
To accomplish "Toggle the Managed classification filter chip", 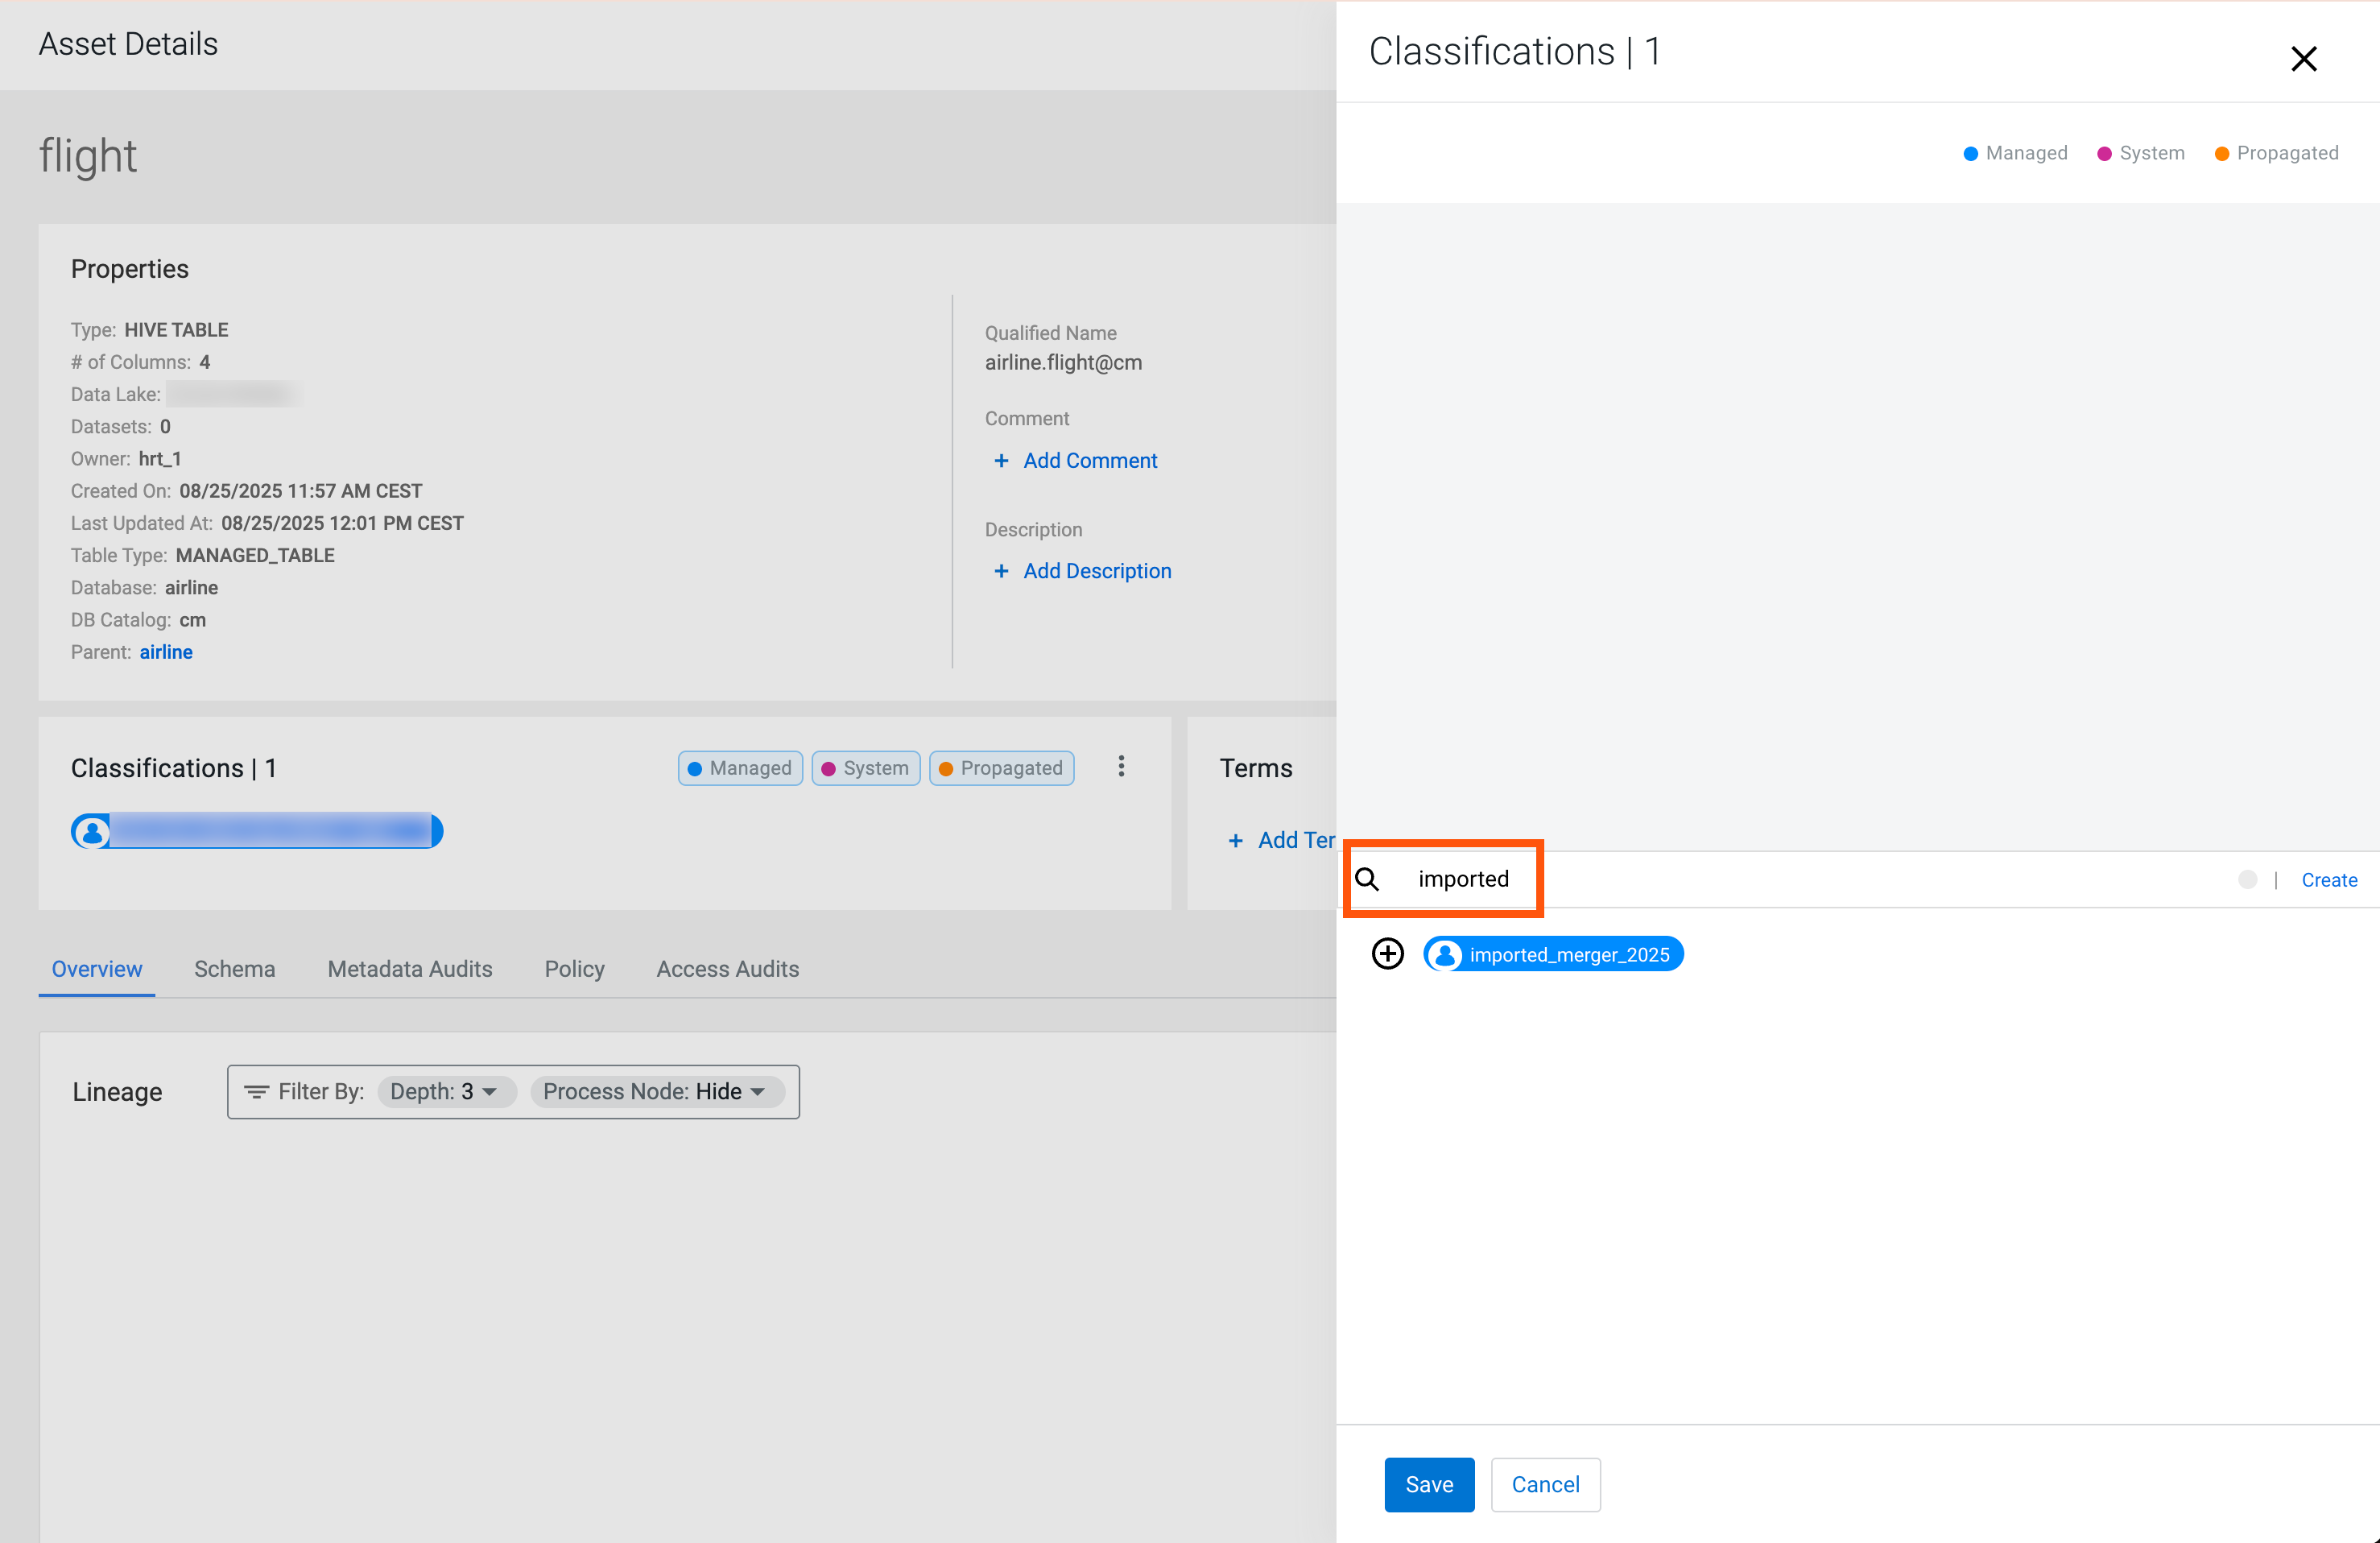I will [740, 768].
